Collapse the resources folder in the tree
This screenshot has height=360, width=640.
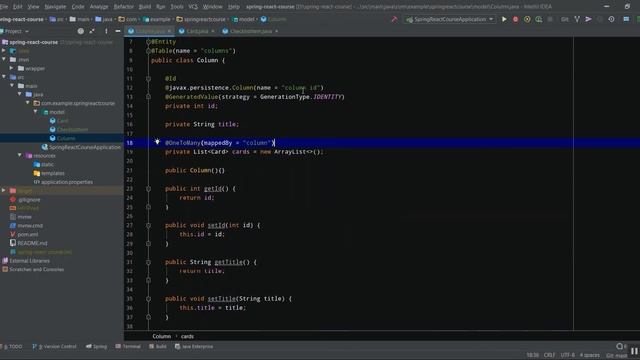click(x=20, y=156)
